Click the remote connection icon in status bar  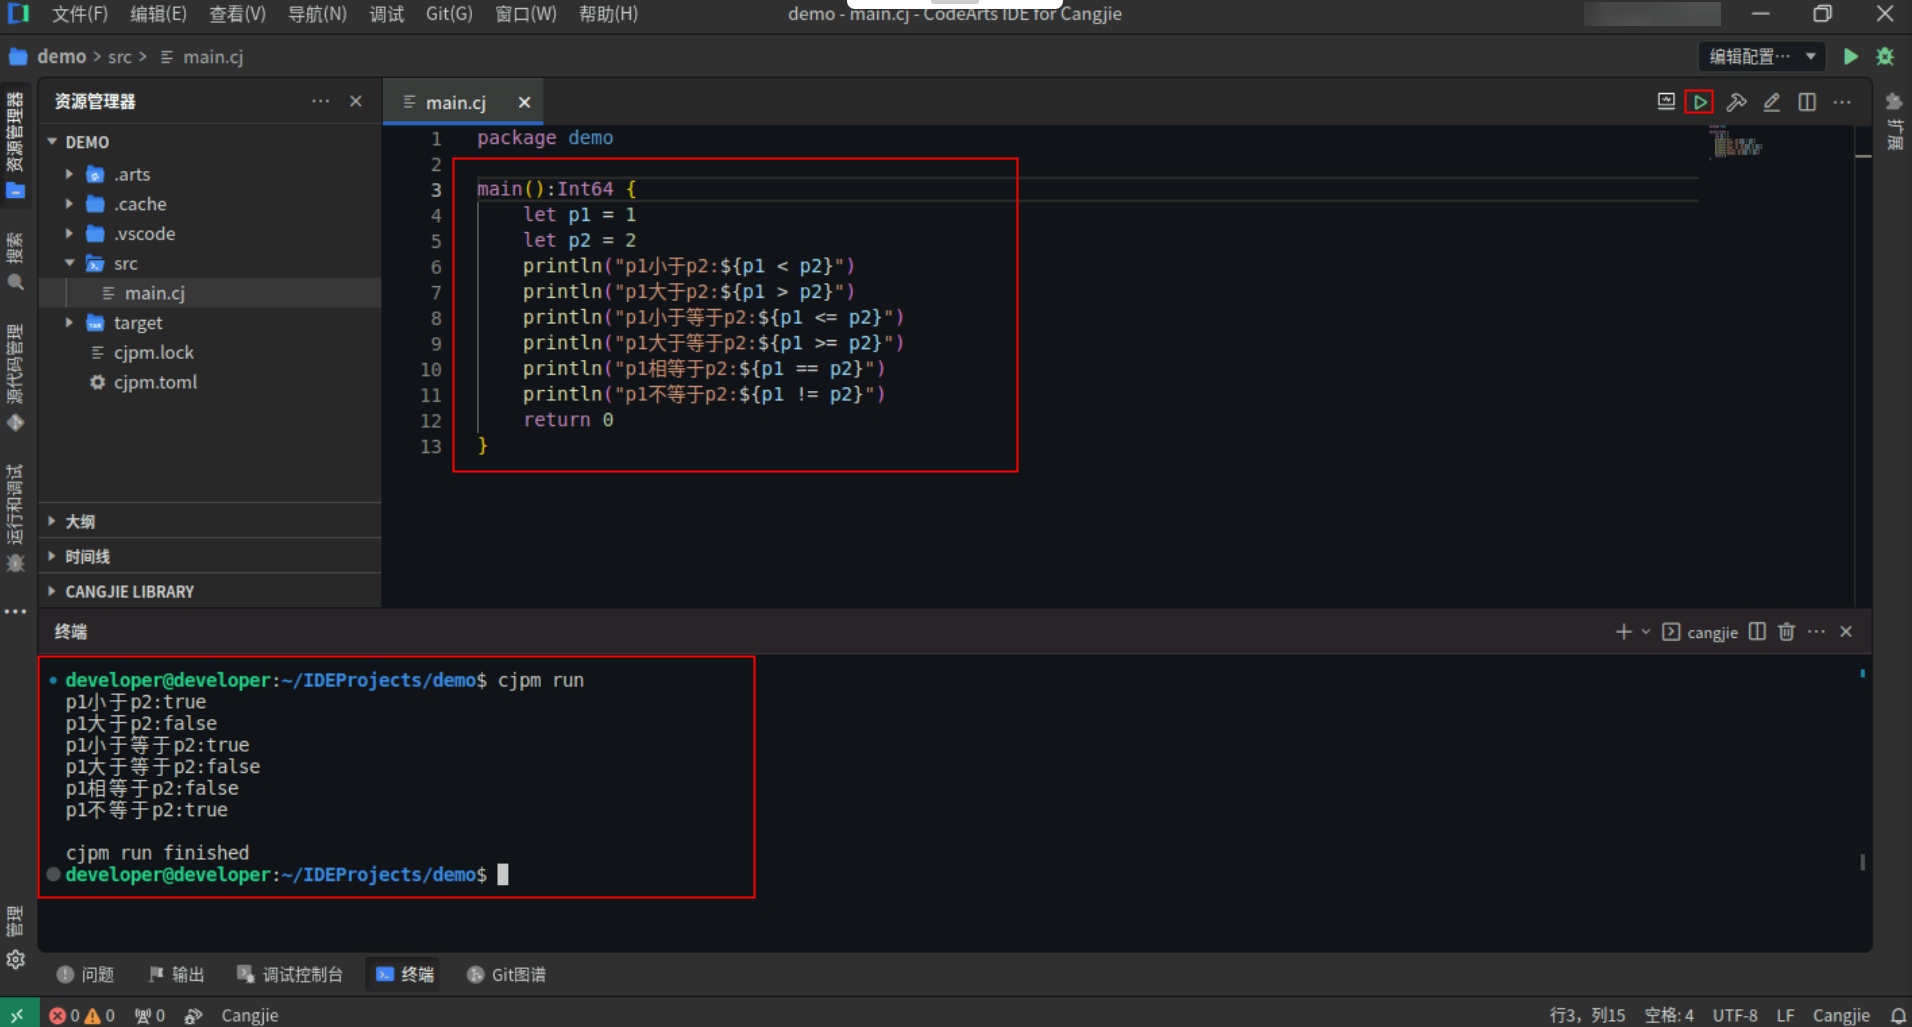point(17,1015)
